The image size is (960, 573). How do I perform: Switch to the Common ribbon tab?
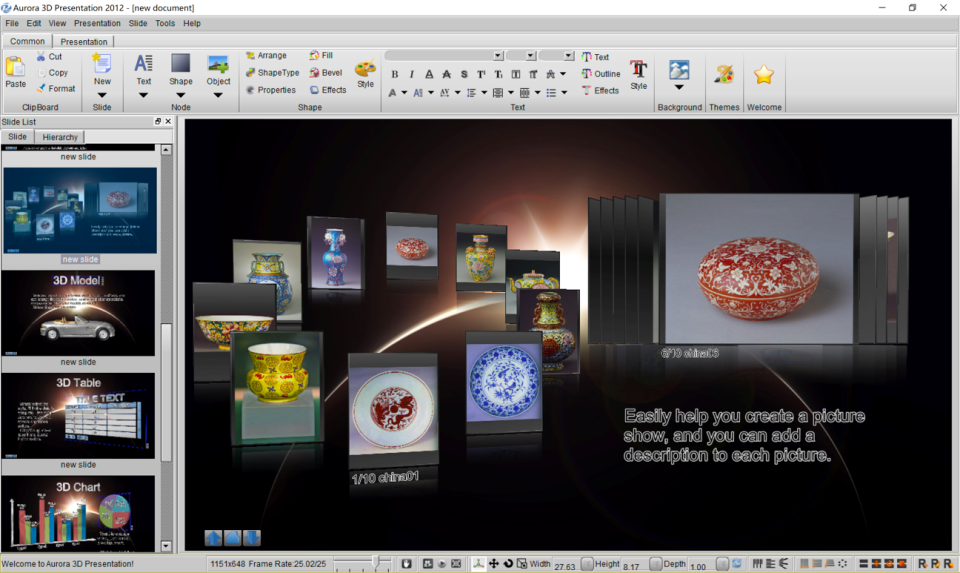(27, 41)
